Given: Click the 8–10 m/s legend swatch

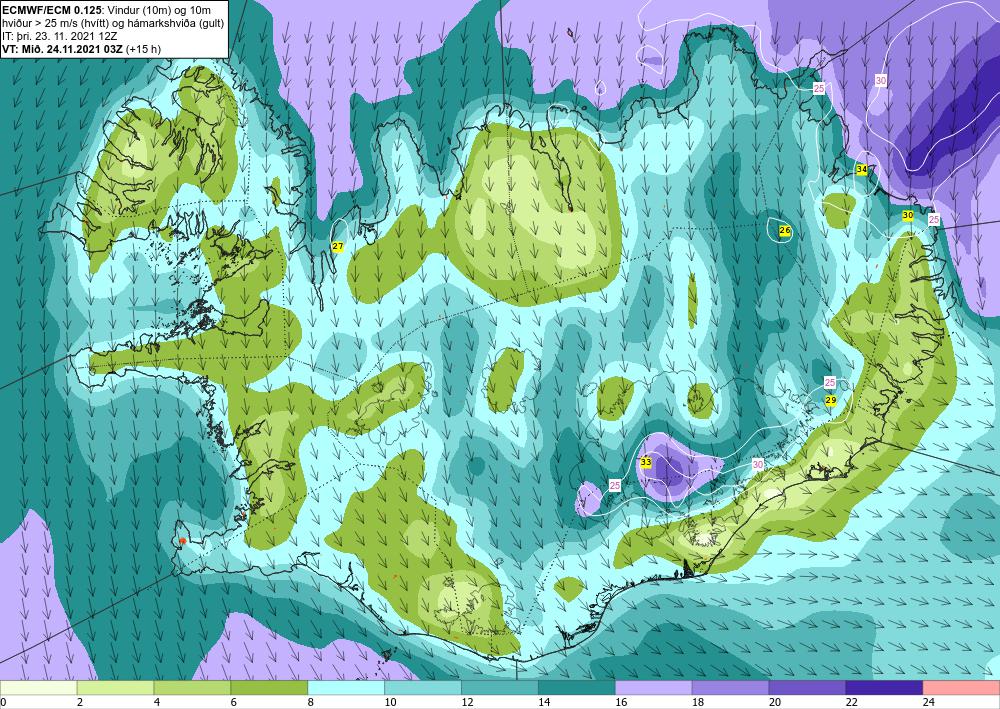Looking at the screenshot, I should click(346, 688).
